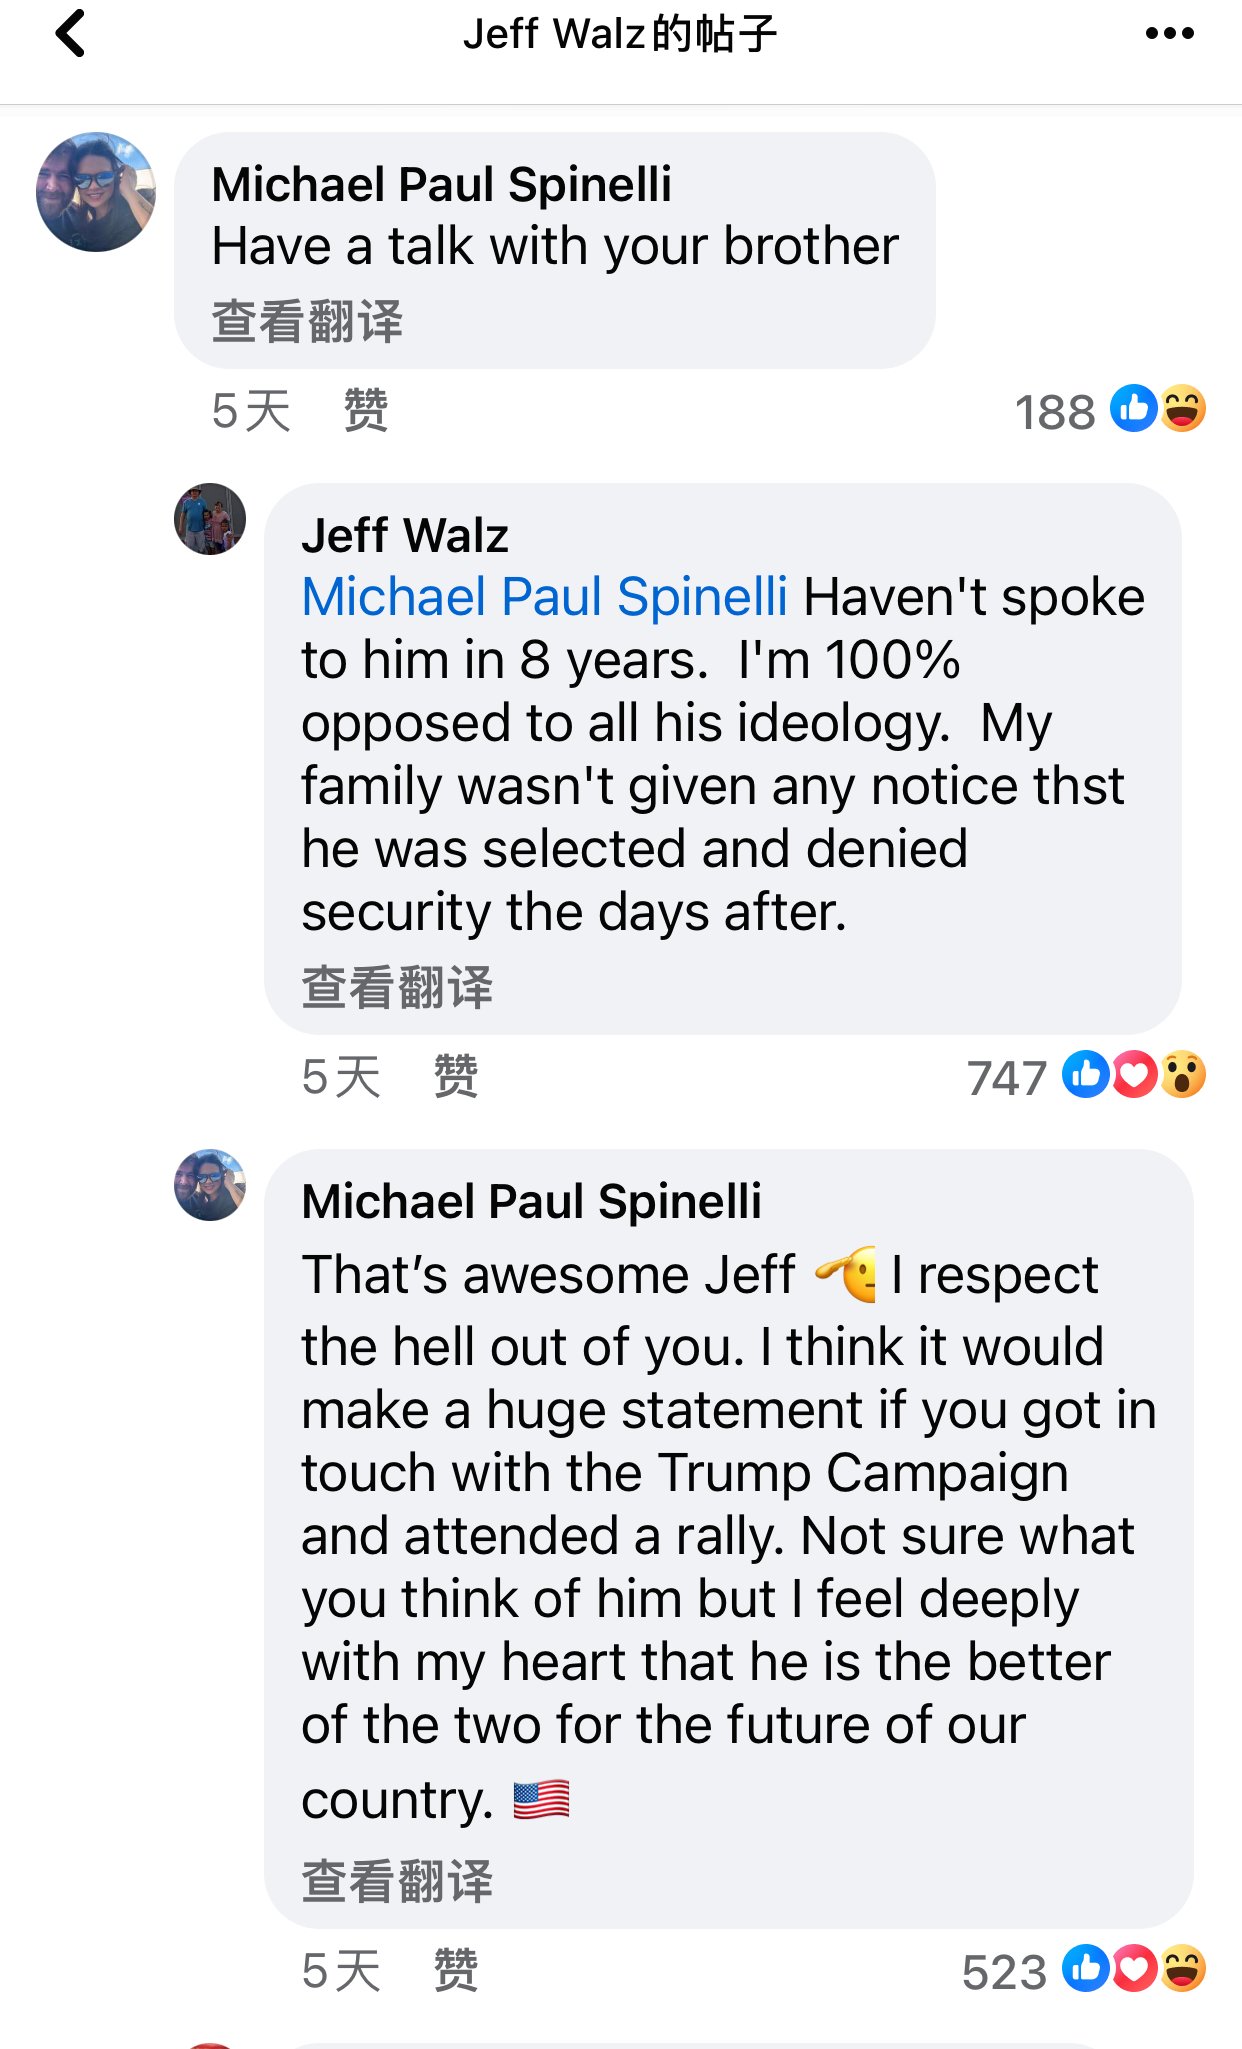
Task: Tap the wow emoji on 747 reactions
Action: pyautogui.click(x=1183, y=1075)
